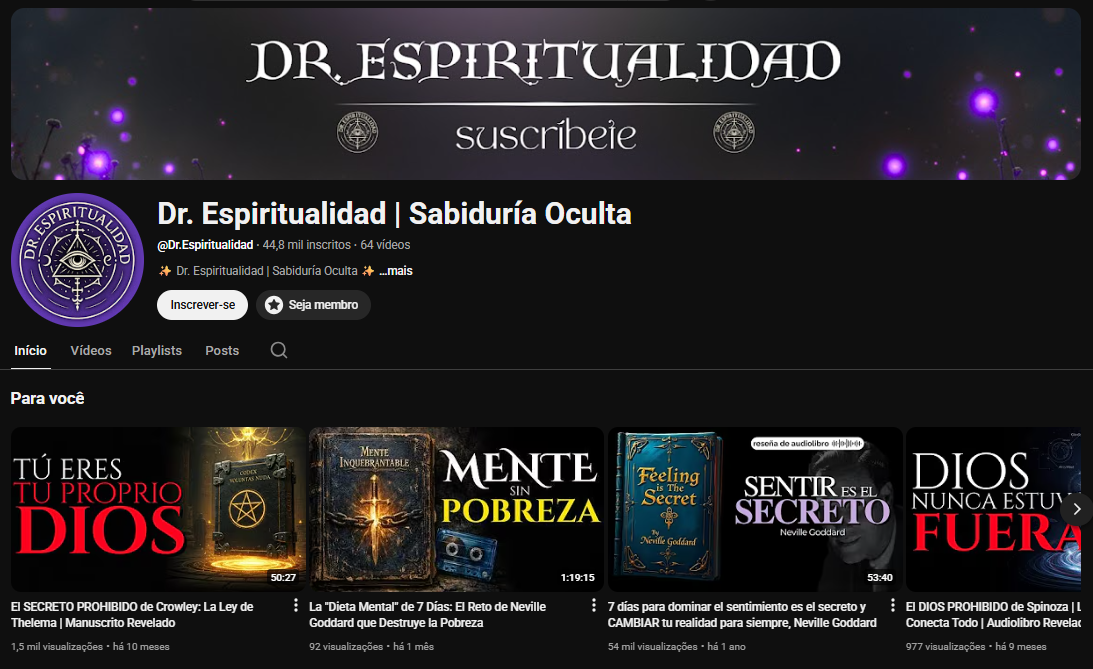Image resolution: width=1093 pixels, height=669 pixels.
Task: Open the Sentir es el Secreto thumbnail
Action: pos(755,509)
